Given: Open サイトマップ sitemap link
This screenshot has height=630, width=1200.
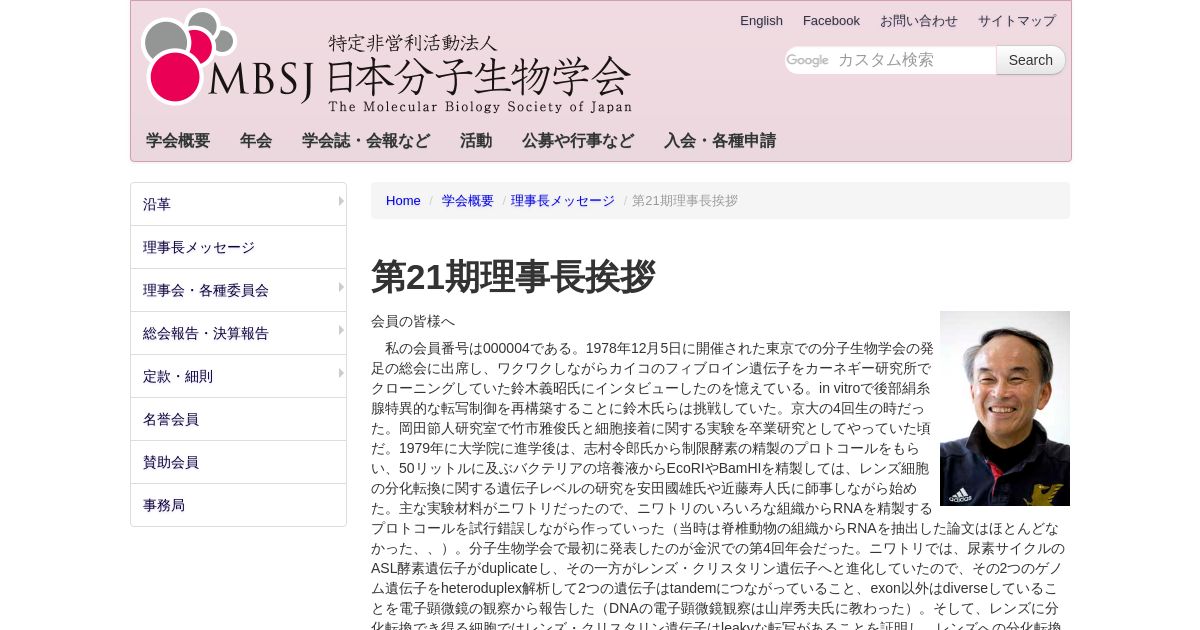Looking at the screenshot, I should tap(1016, 20).
